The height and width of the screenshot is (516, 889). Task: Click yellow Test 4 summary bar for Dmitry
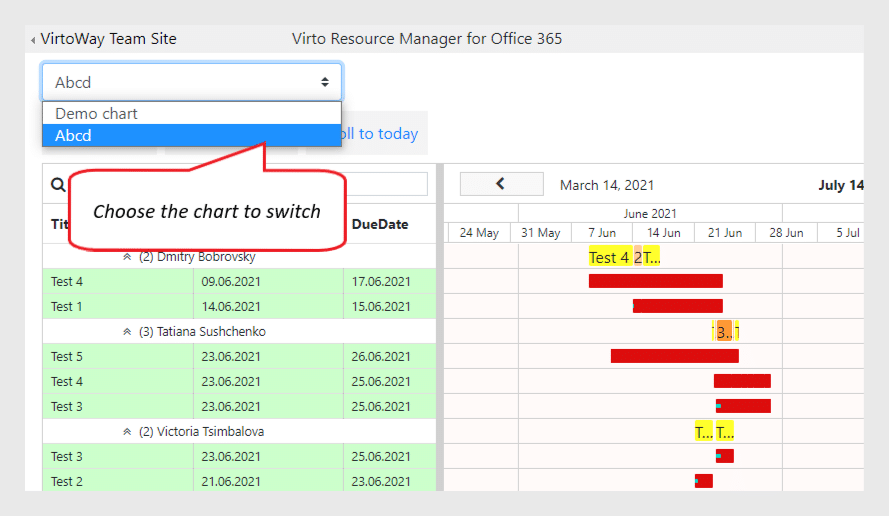coord(610,257)
